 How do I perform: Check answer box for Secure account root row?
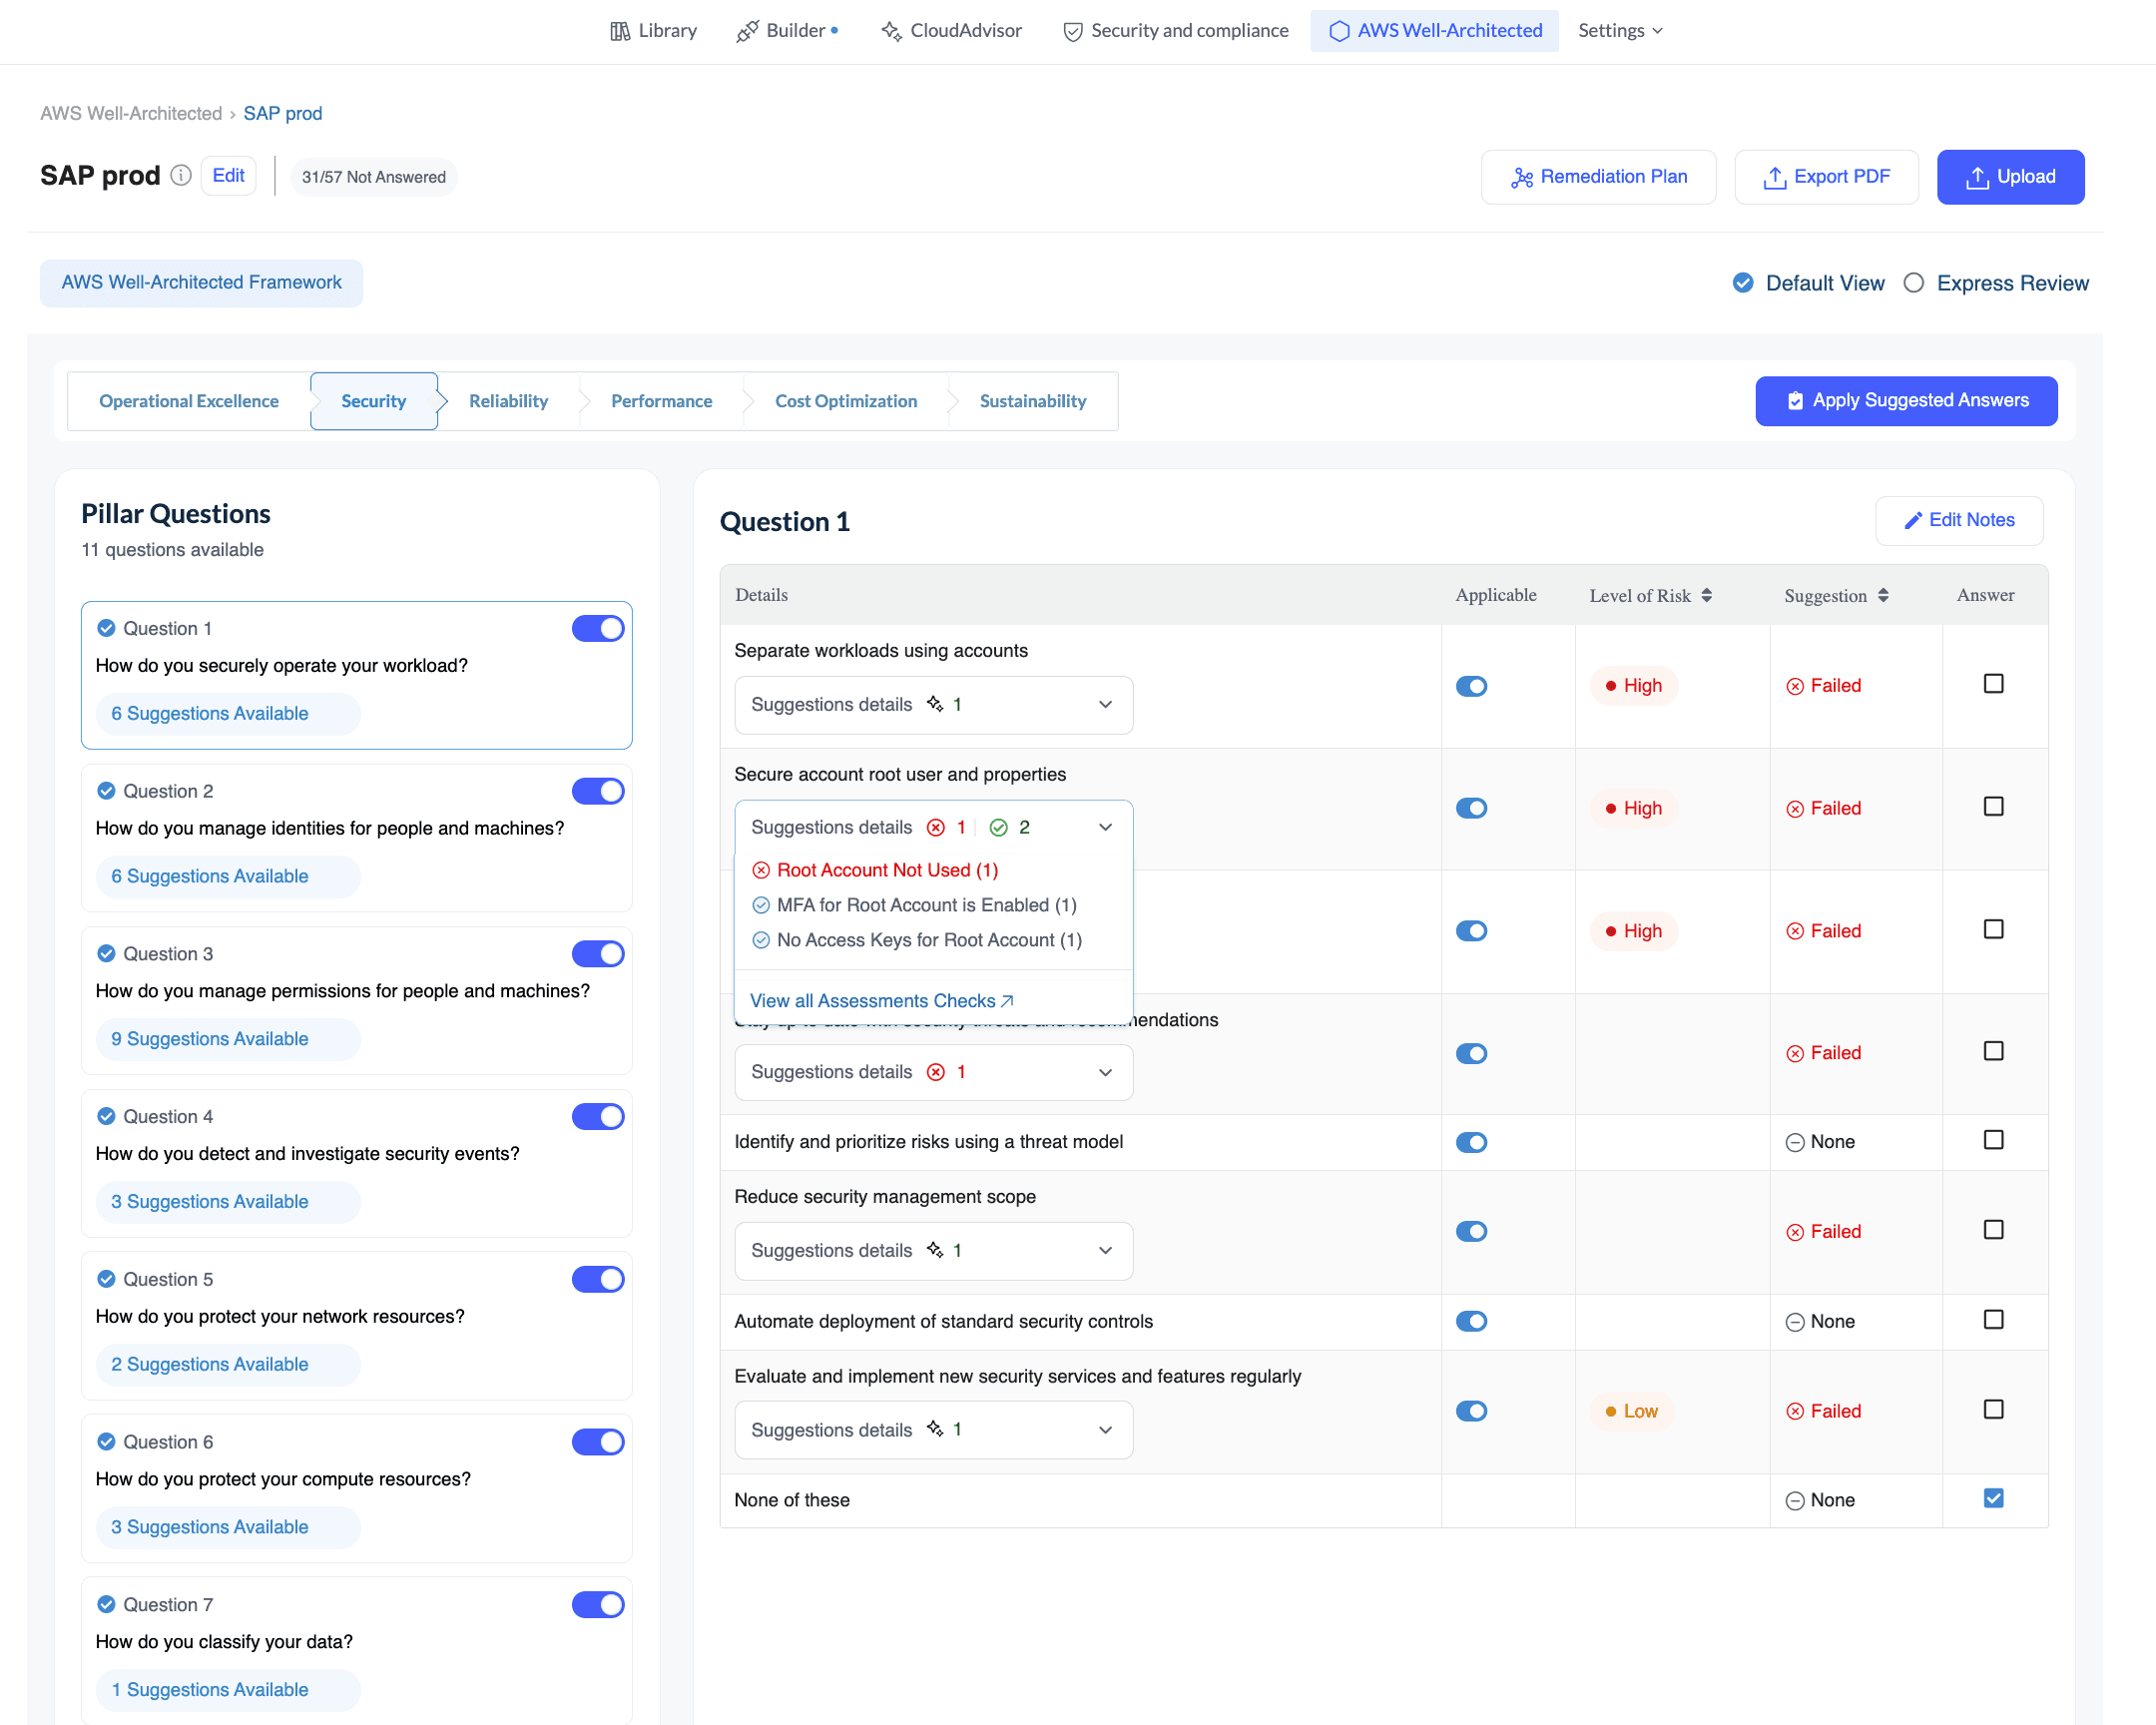click(1993, 806)
